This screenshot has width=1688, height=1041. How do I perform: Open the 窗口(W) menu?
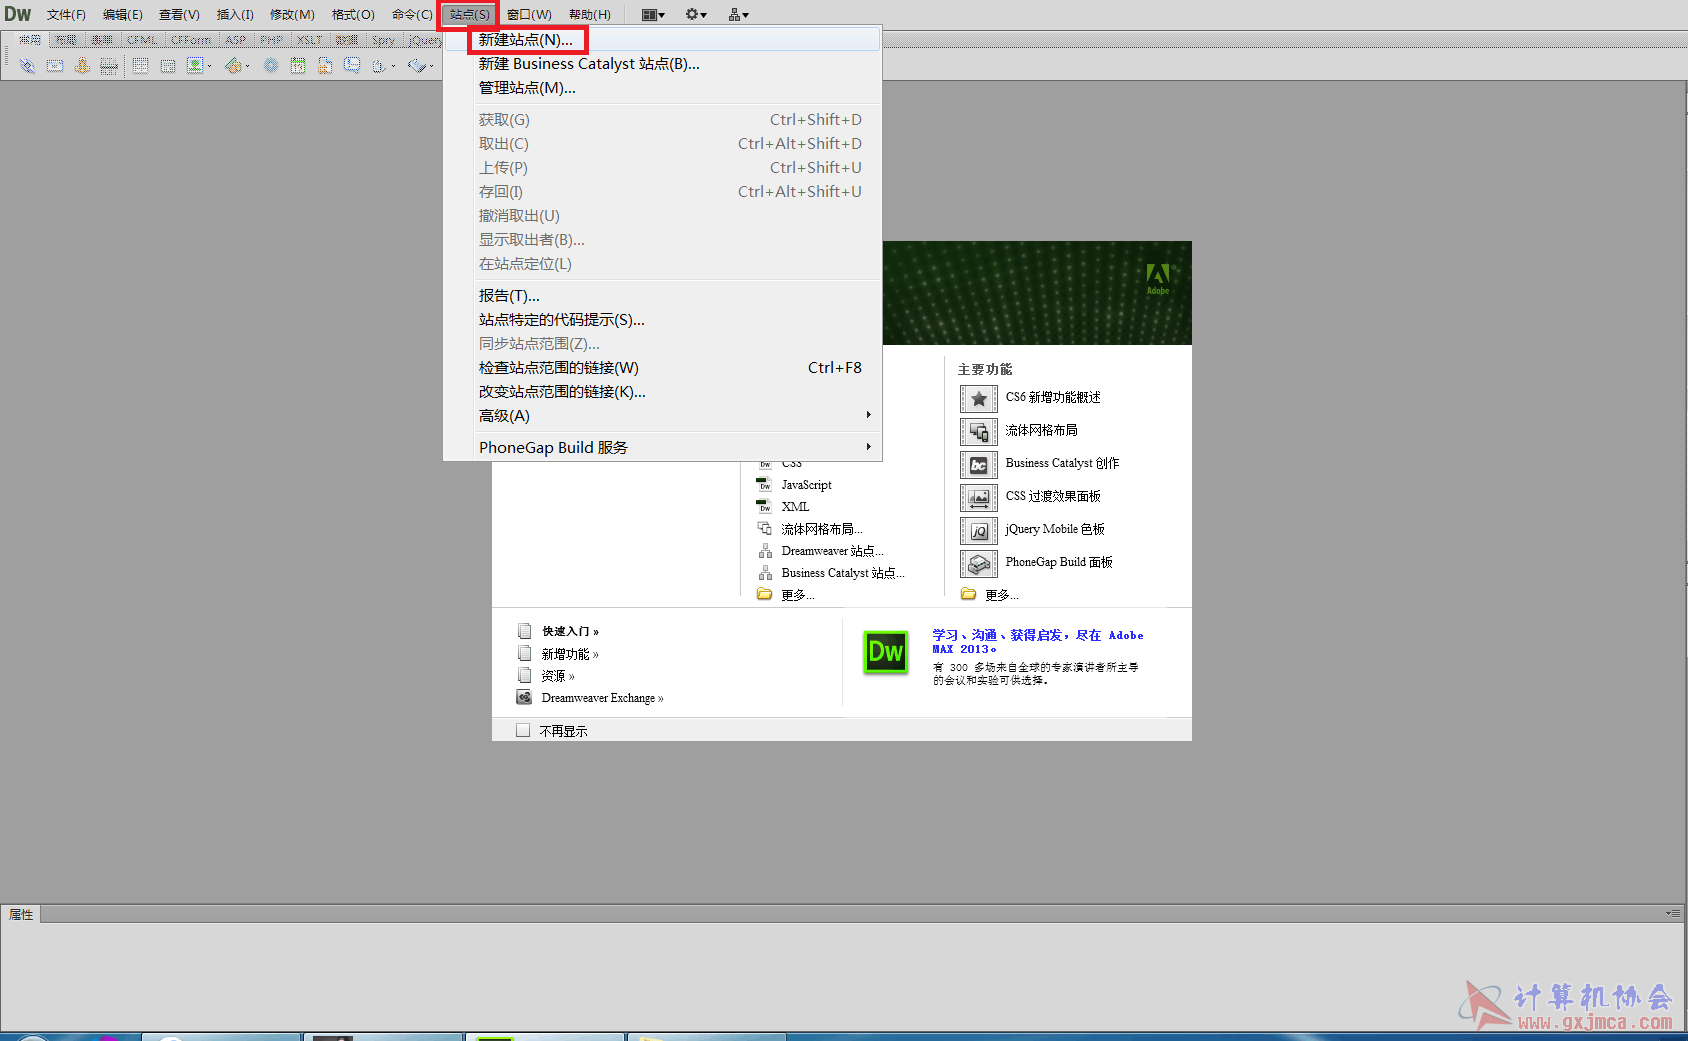pyautogui.click(x=529, y=14)
